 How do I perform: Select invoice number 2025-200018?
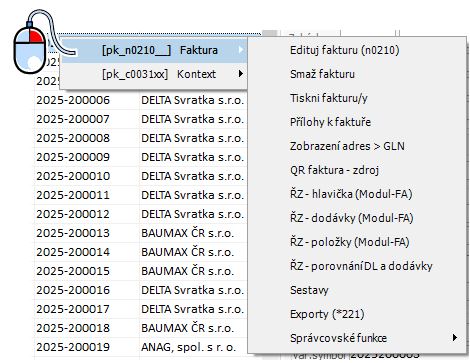click(x=73, y=328)
